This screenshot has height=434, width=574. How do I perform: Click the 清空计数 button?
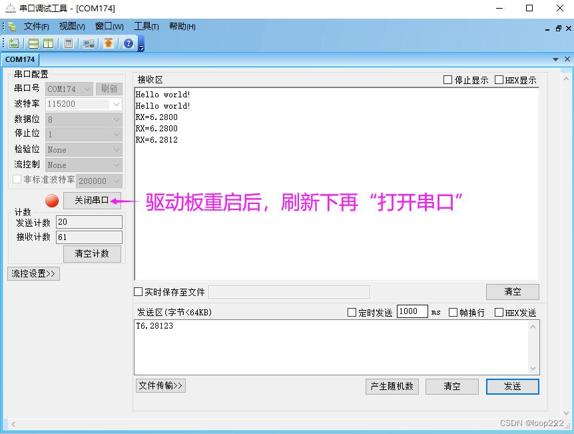(92, 254)
